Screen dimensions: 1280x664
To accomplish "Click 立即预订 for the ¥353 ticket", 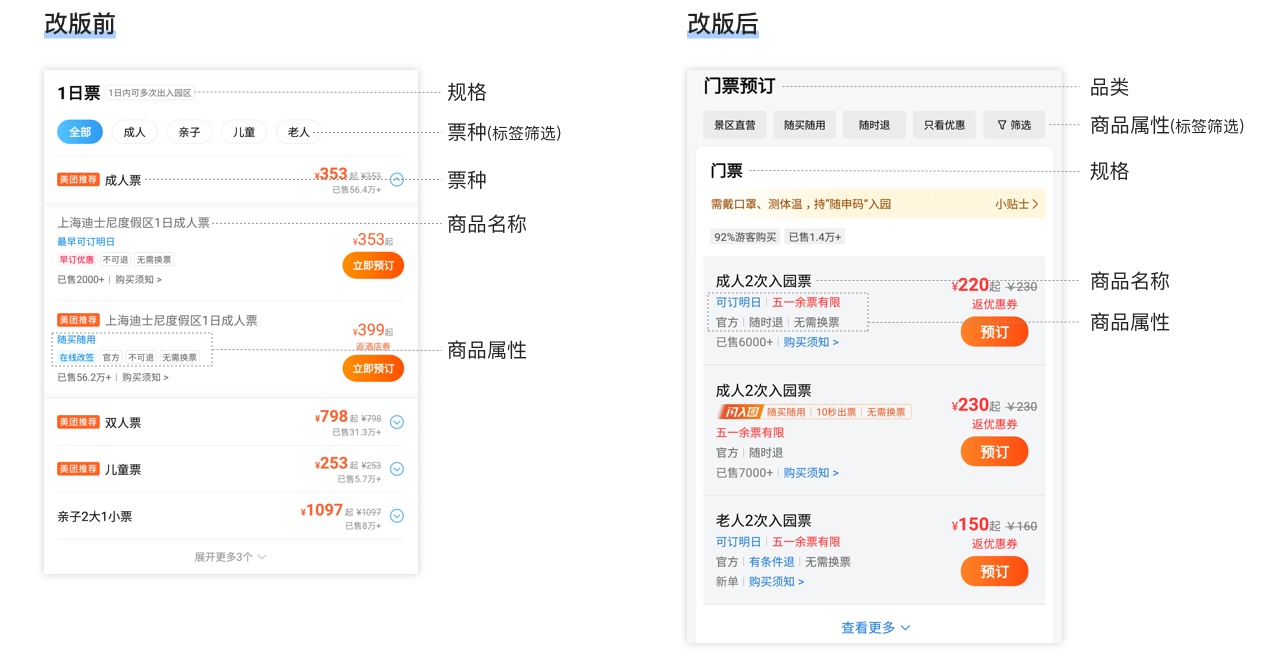I will 372,265.
